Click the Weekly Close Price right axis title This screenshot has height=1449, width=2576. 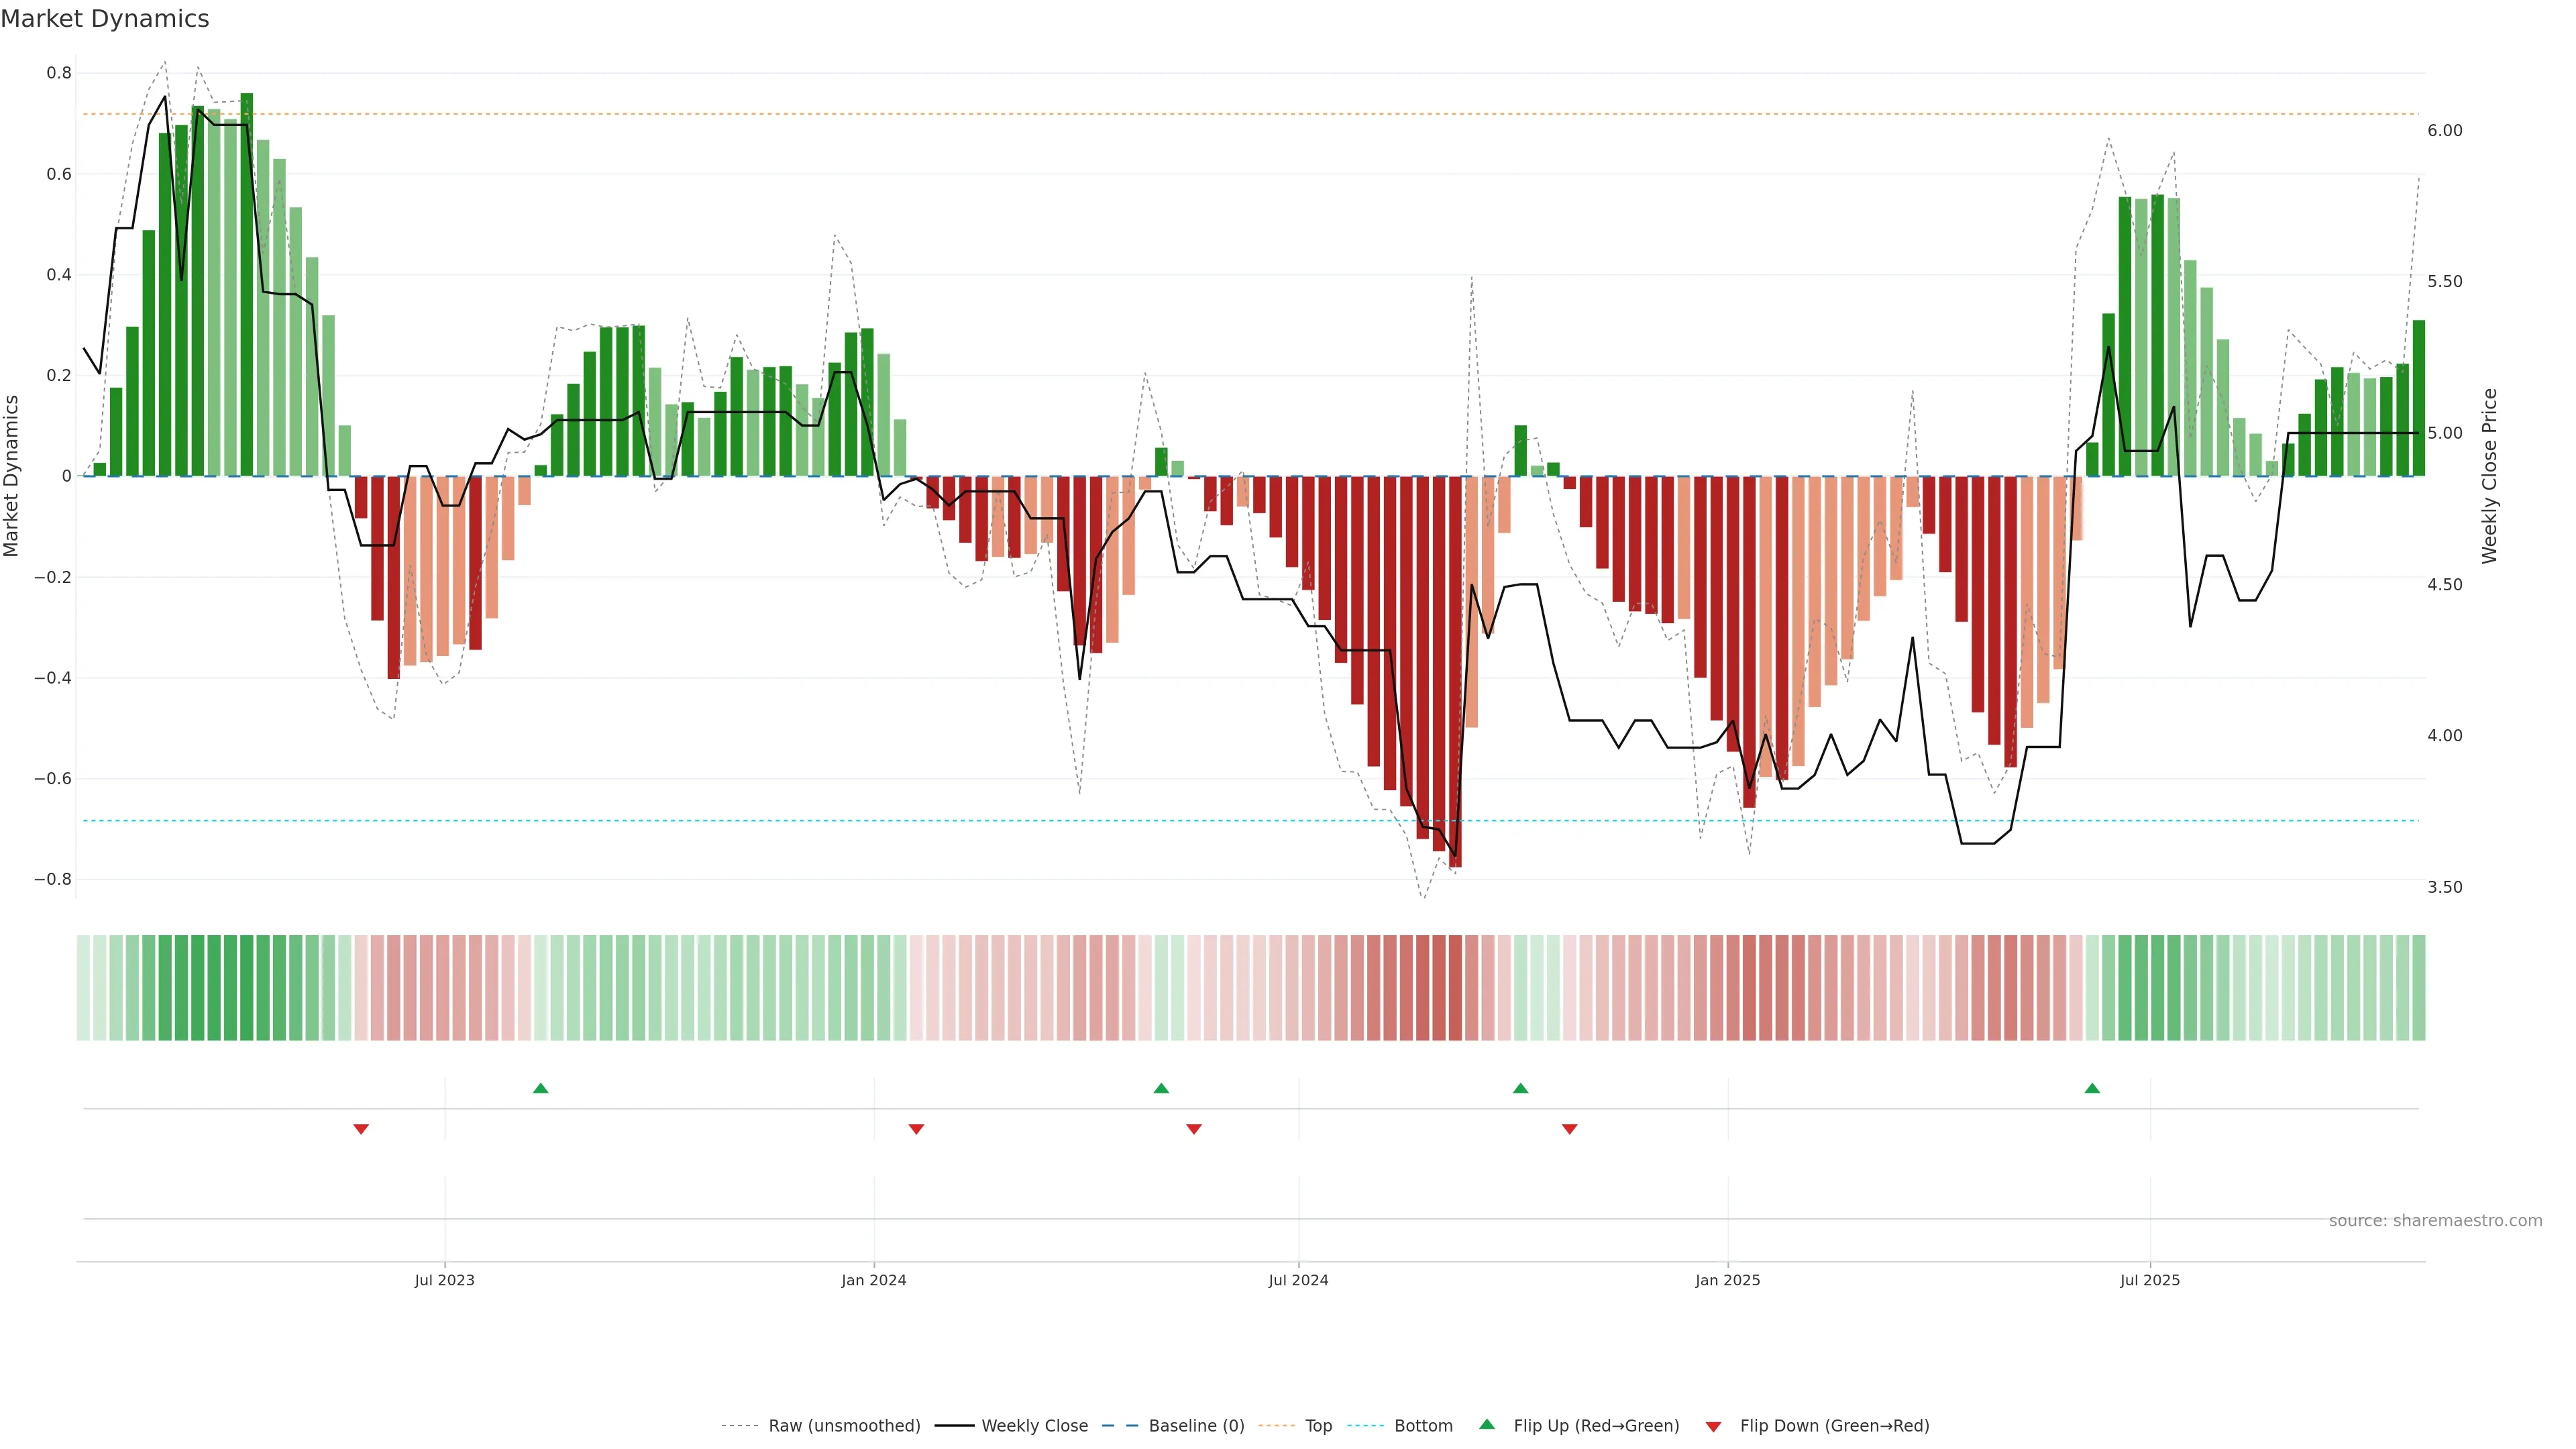pos(2489,476)
